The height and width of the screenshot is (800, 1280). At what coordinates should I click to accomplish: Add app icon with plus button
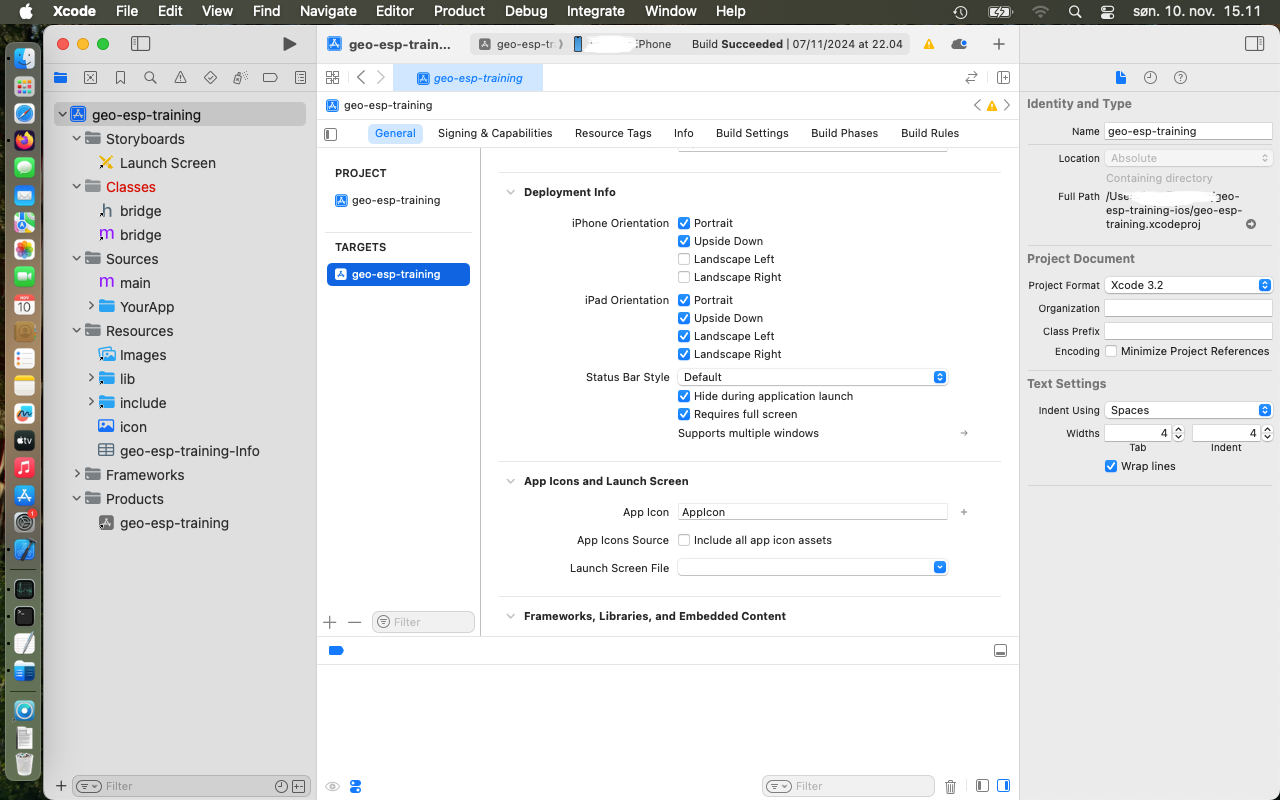pos(964,512)
